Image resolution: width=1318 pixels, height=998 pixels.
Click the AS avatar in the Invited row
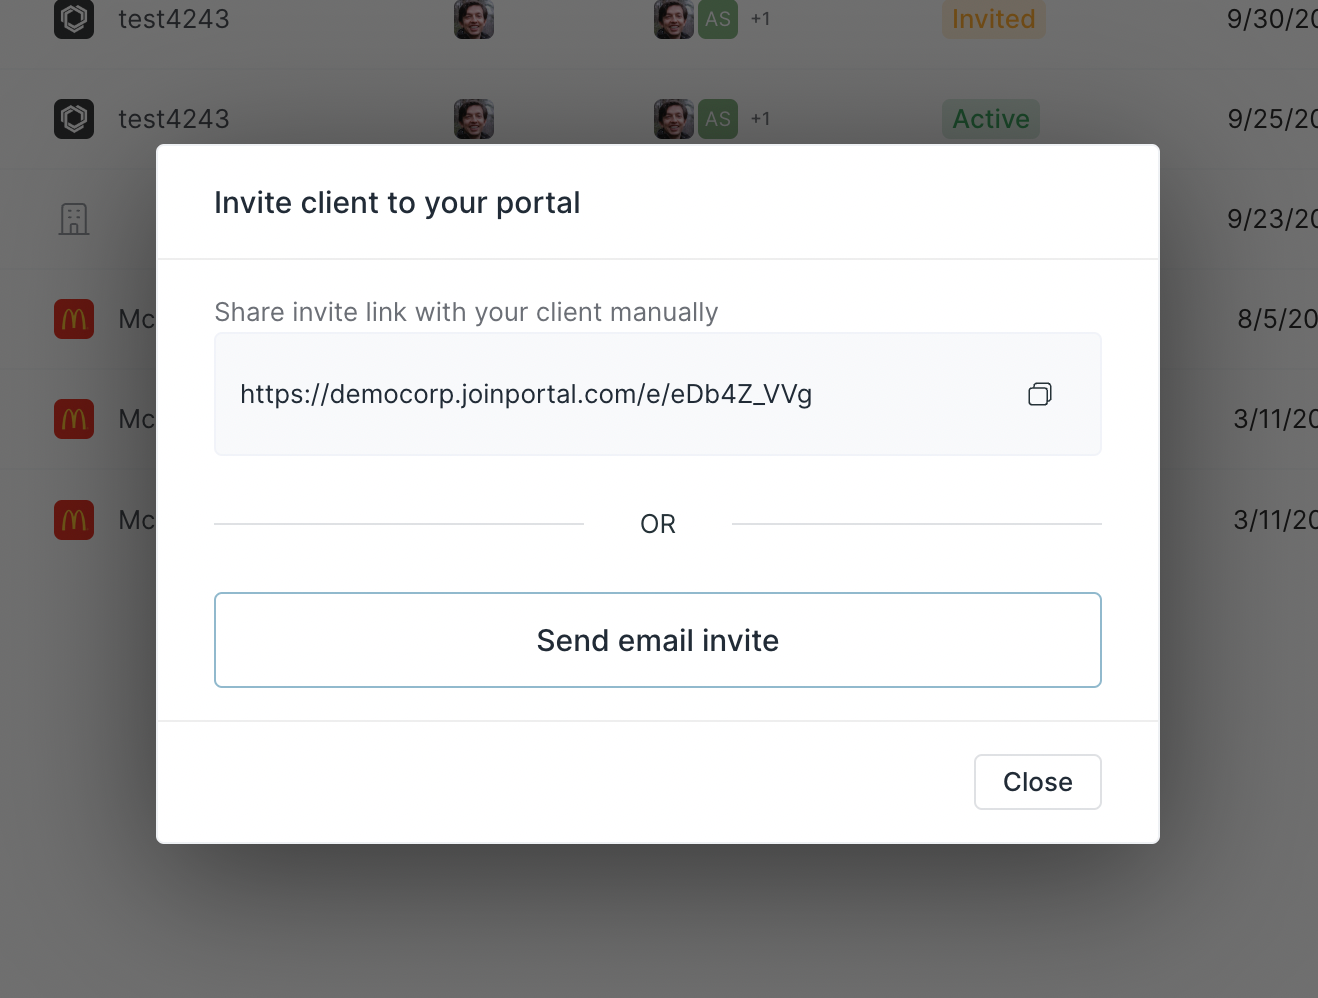click(718, 19)
